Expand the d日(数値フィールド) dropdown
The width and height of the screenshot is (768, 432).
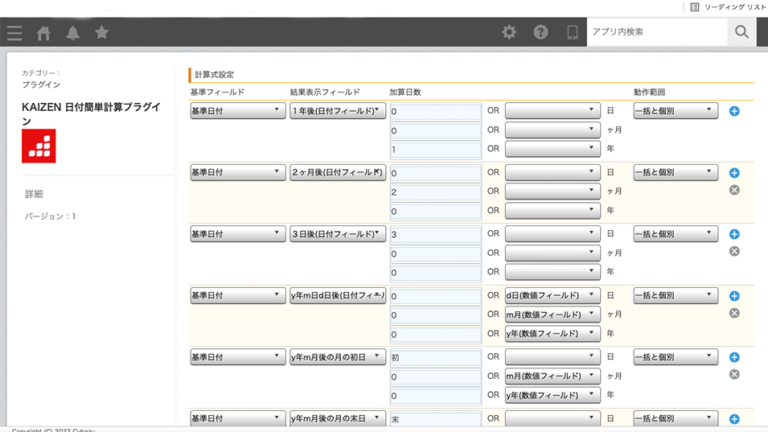click(552, 296)
